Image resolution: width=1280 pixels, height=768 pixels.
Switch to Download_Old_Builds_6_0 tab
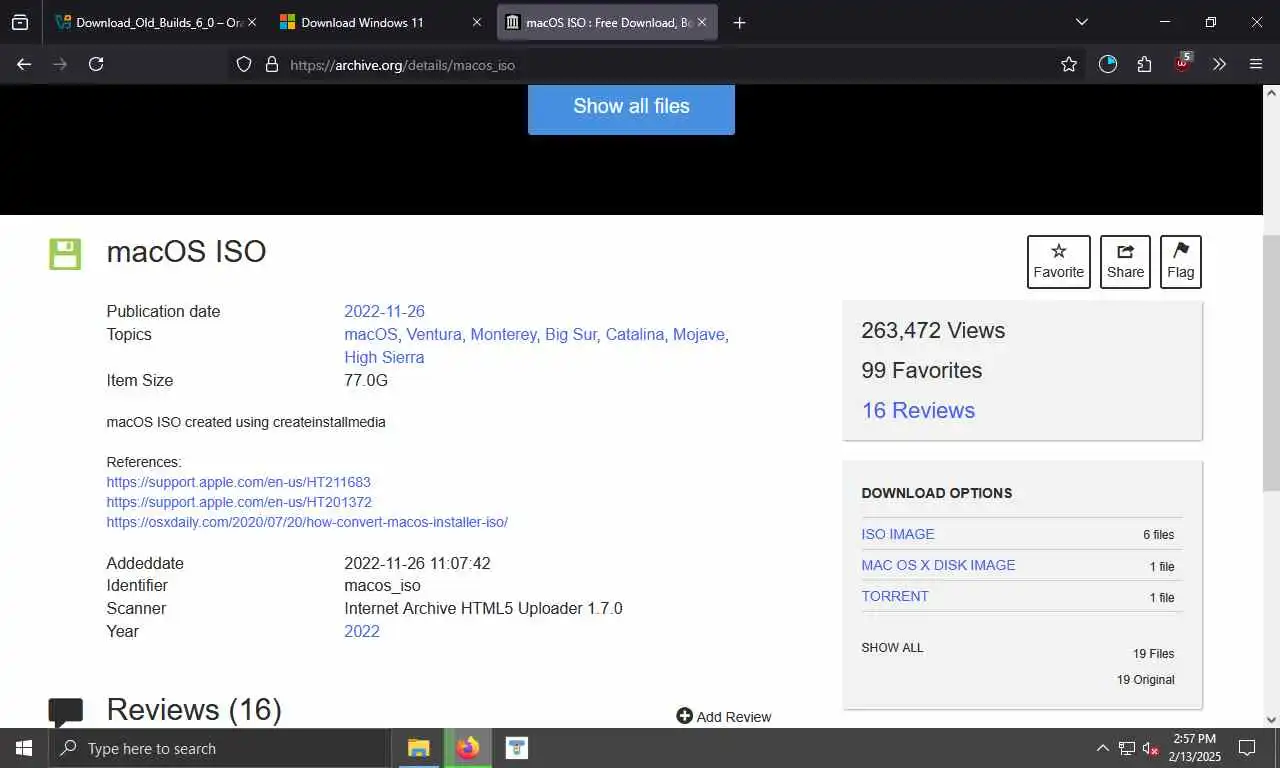(157, 22)
